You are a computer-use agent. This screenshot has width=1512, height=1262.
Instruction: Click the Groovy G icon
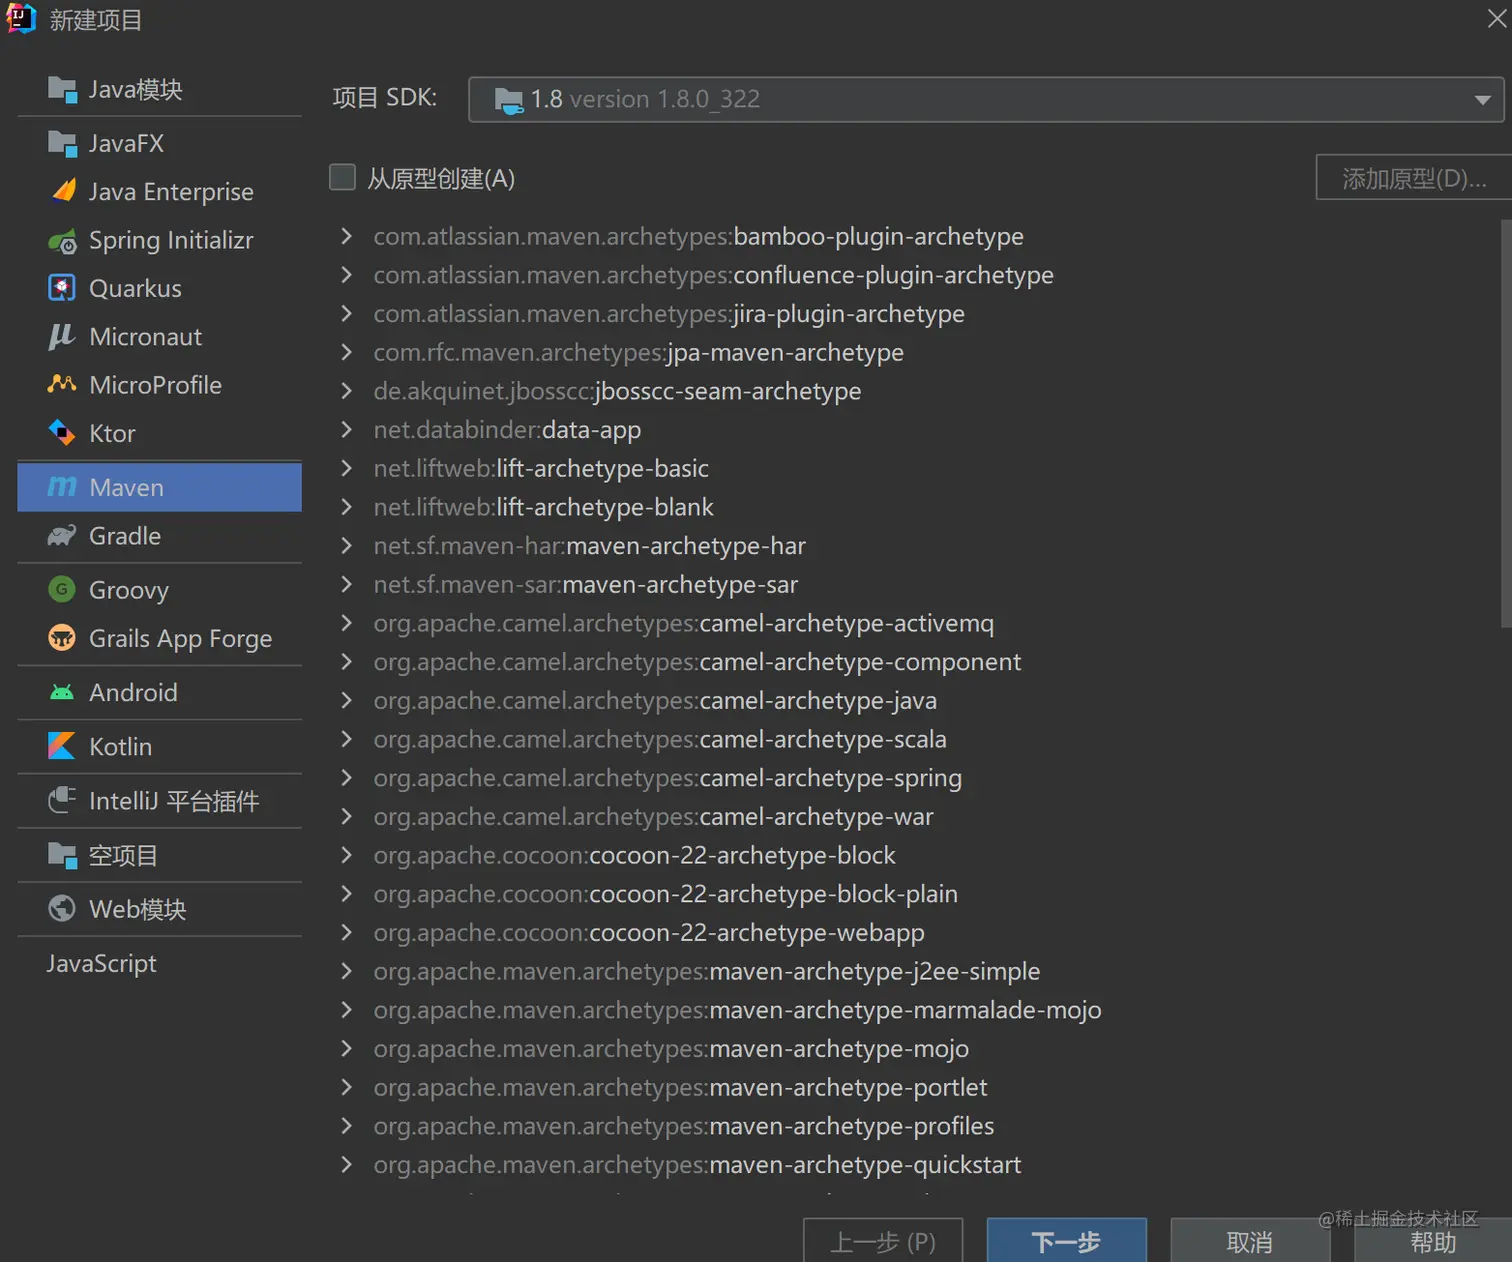click(x=62, y=589)
